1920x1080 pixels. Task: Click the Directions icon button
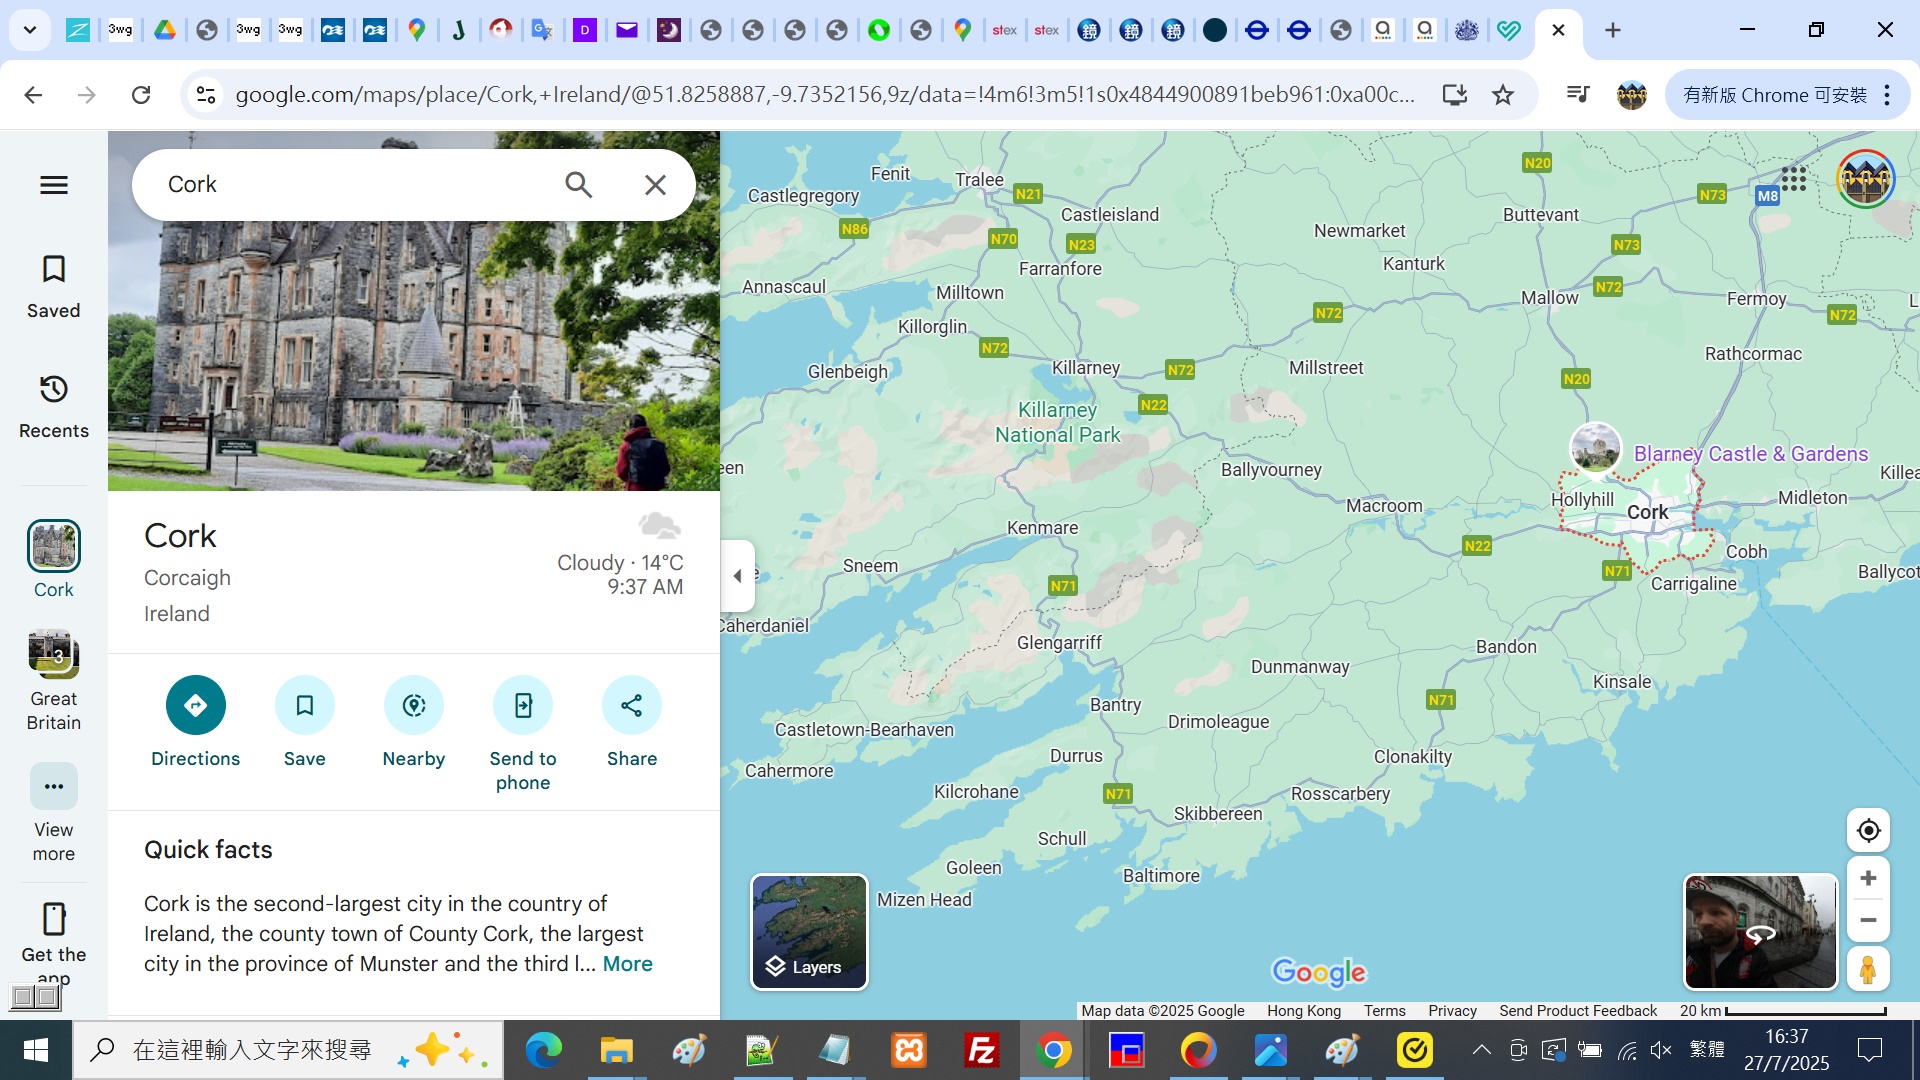point(195,706)
